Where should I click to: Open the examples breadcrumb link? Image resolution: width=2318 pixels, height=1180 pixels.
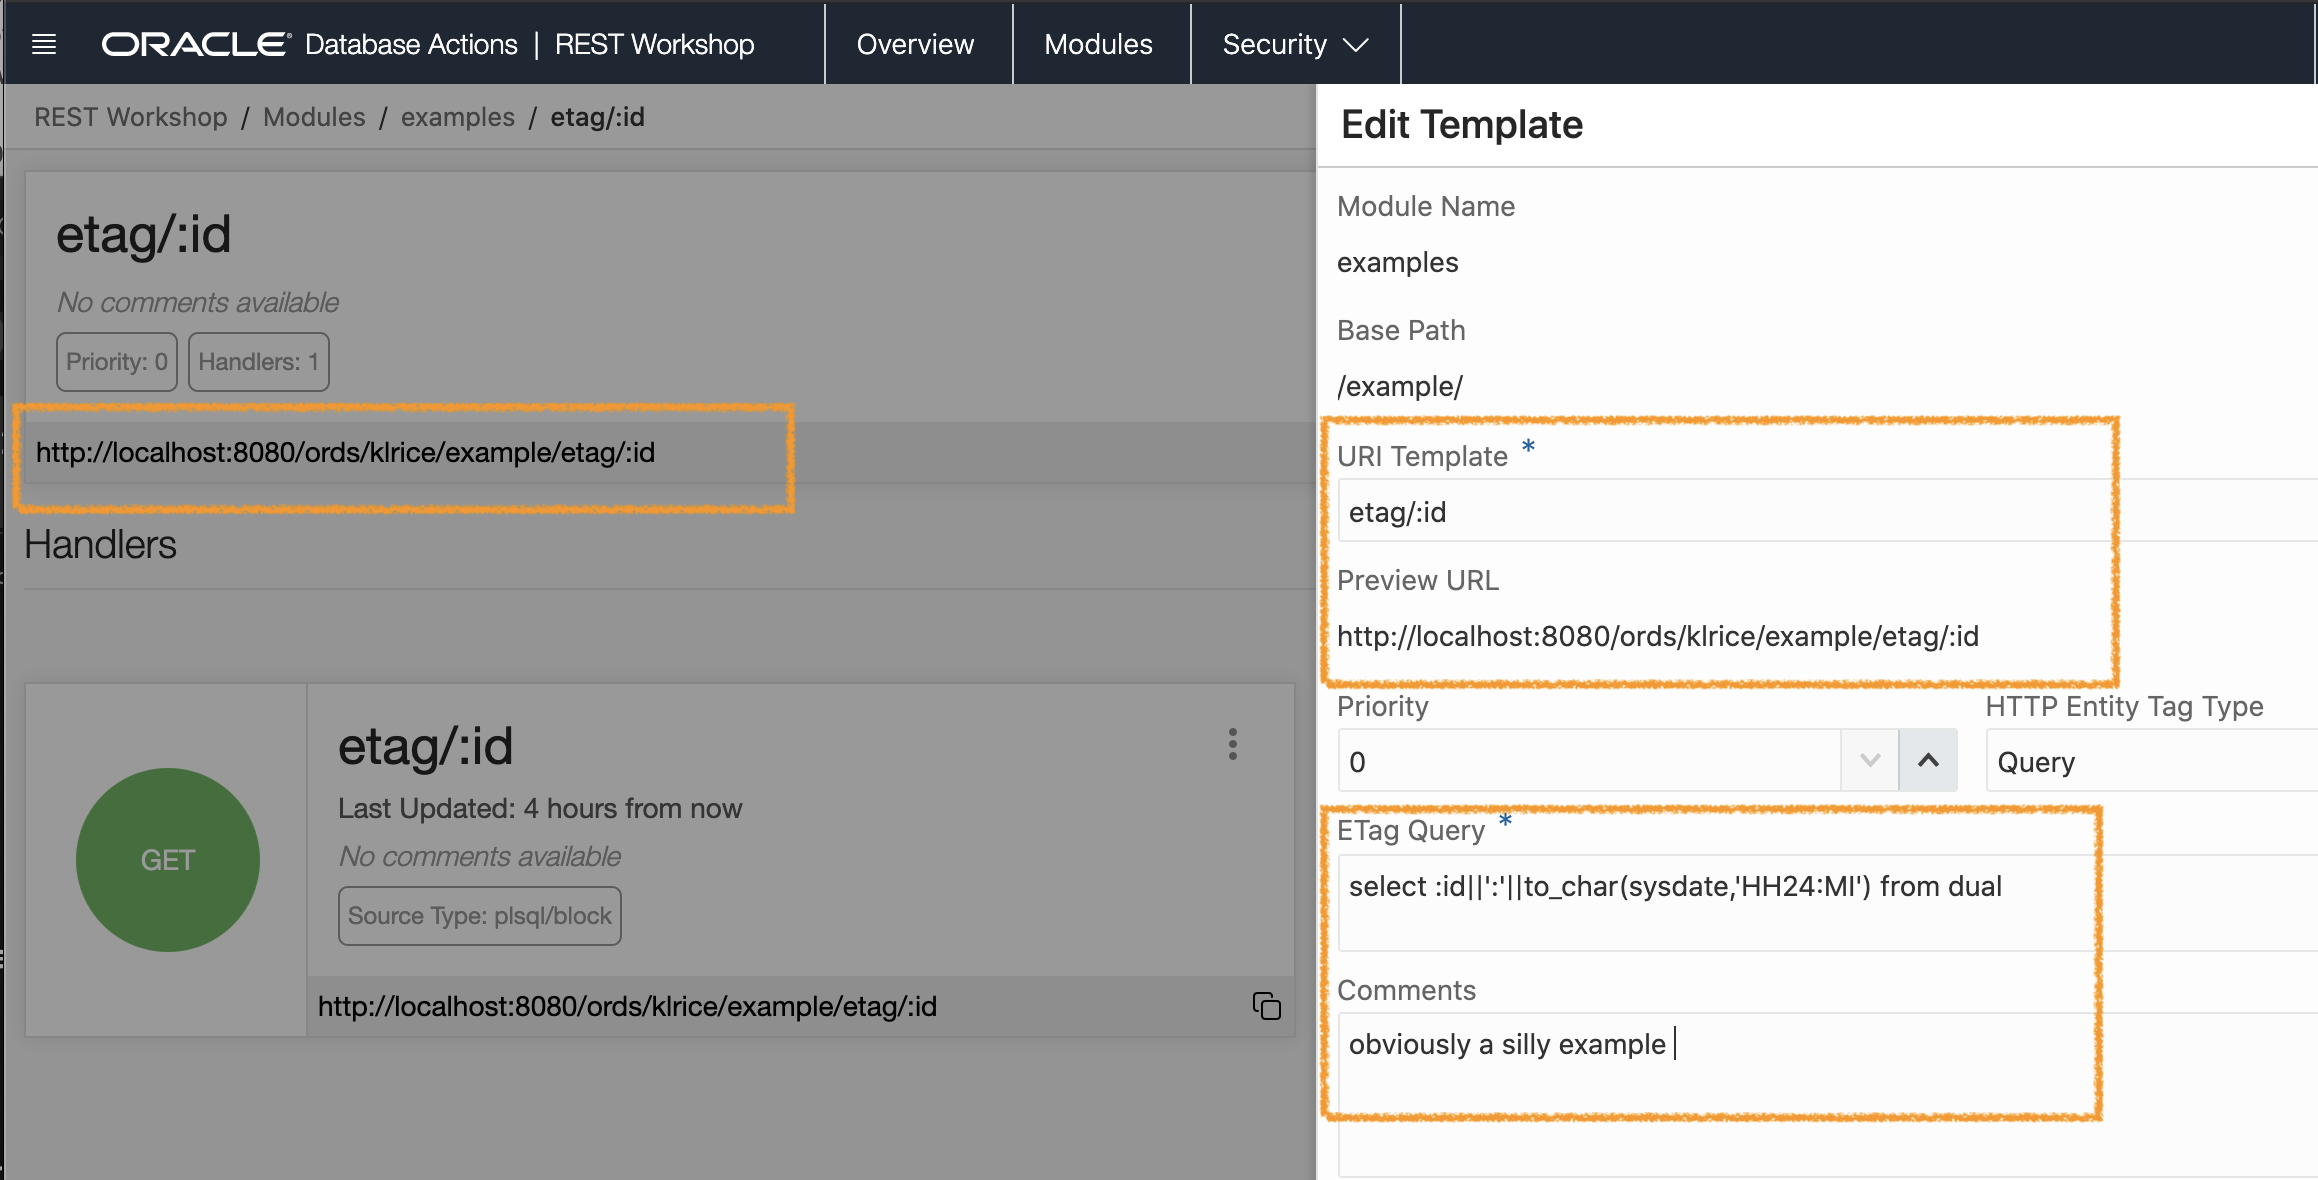coord(458,117)
